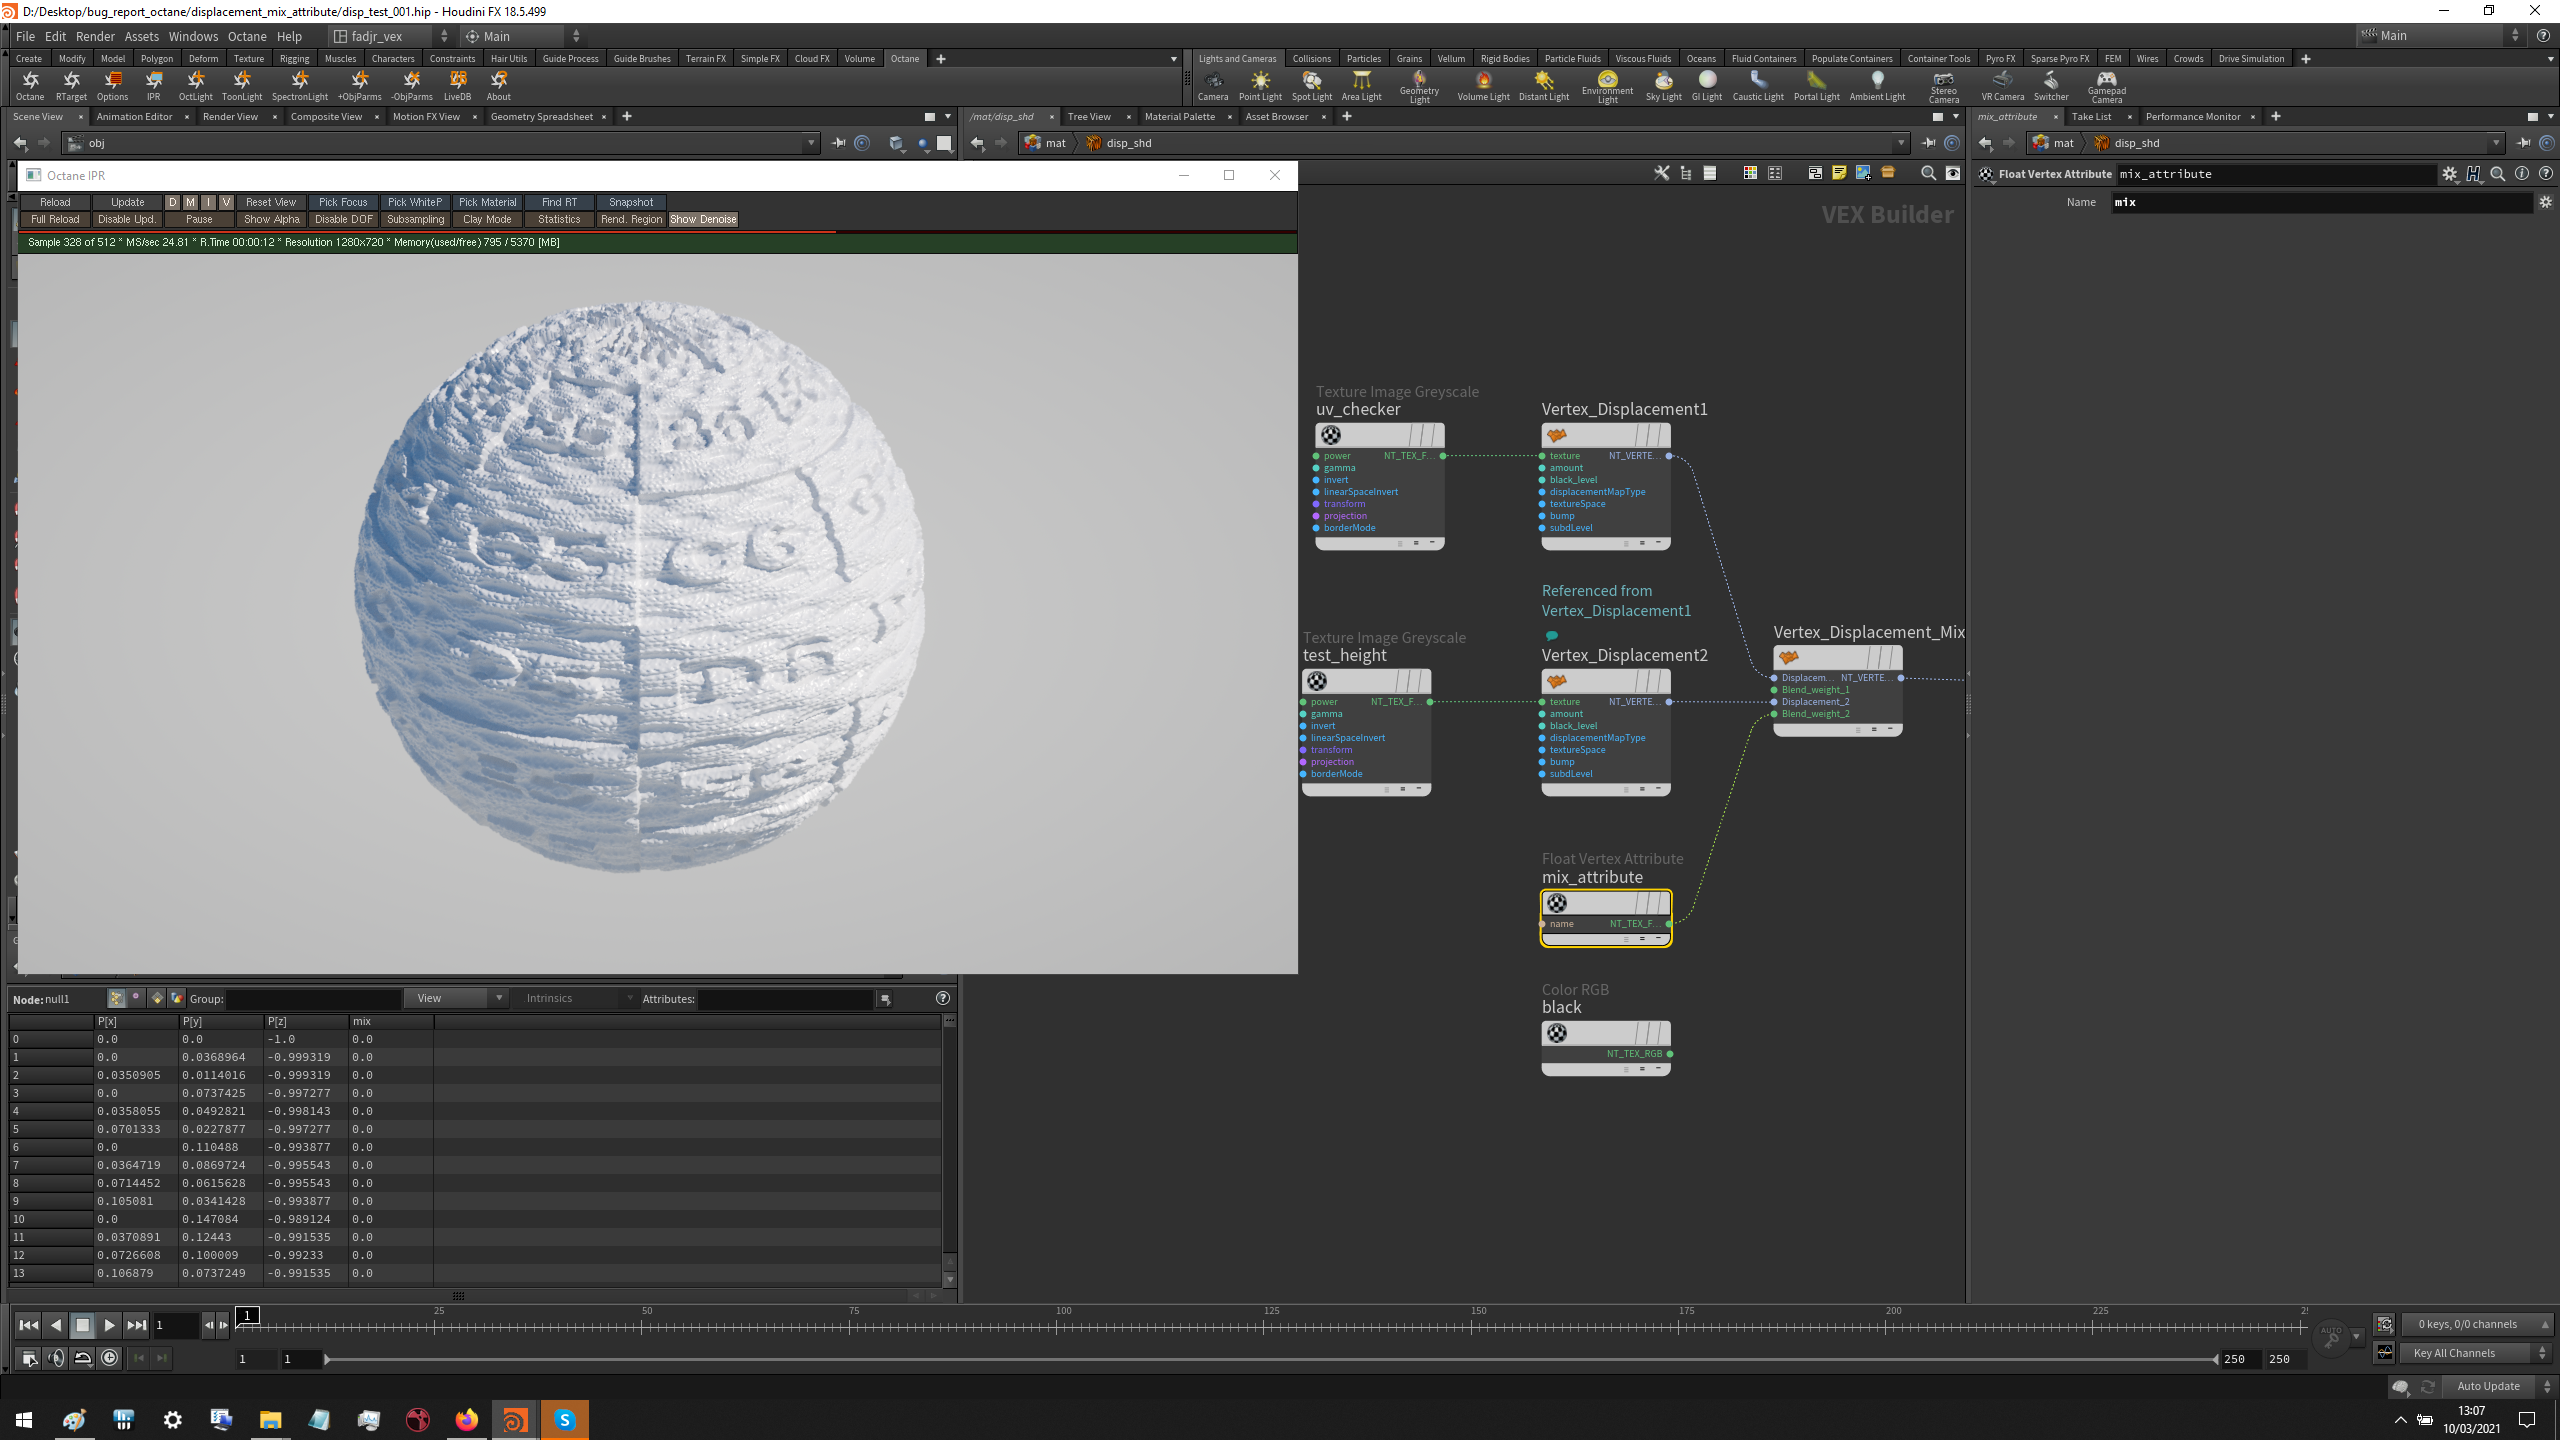Image resolution: width=2560 pixels, height=1440 pixels.
Task: Create a Point Light from the shelf
Action: coord(1260,85)
